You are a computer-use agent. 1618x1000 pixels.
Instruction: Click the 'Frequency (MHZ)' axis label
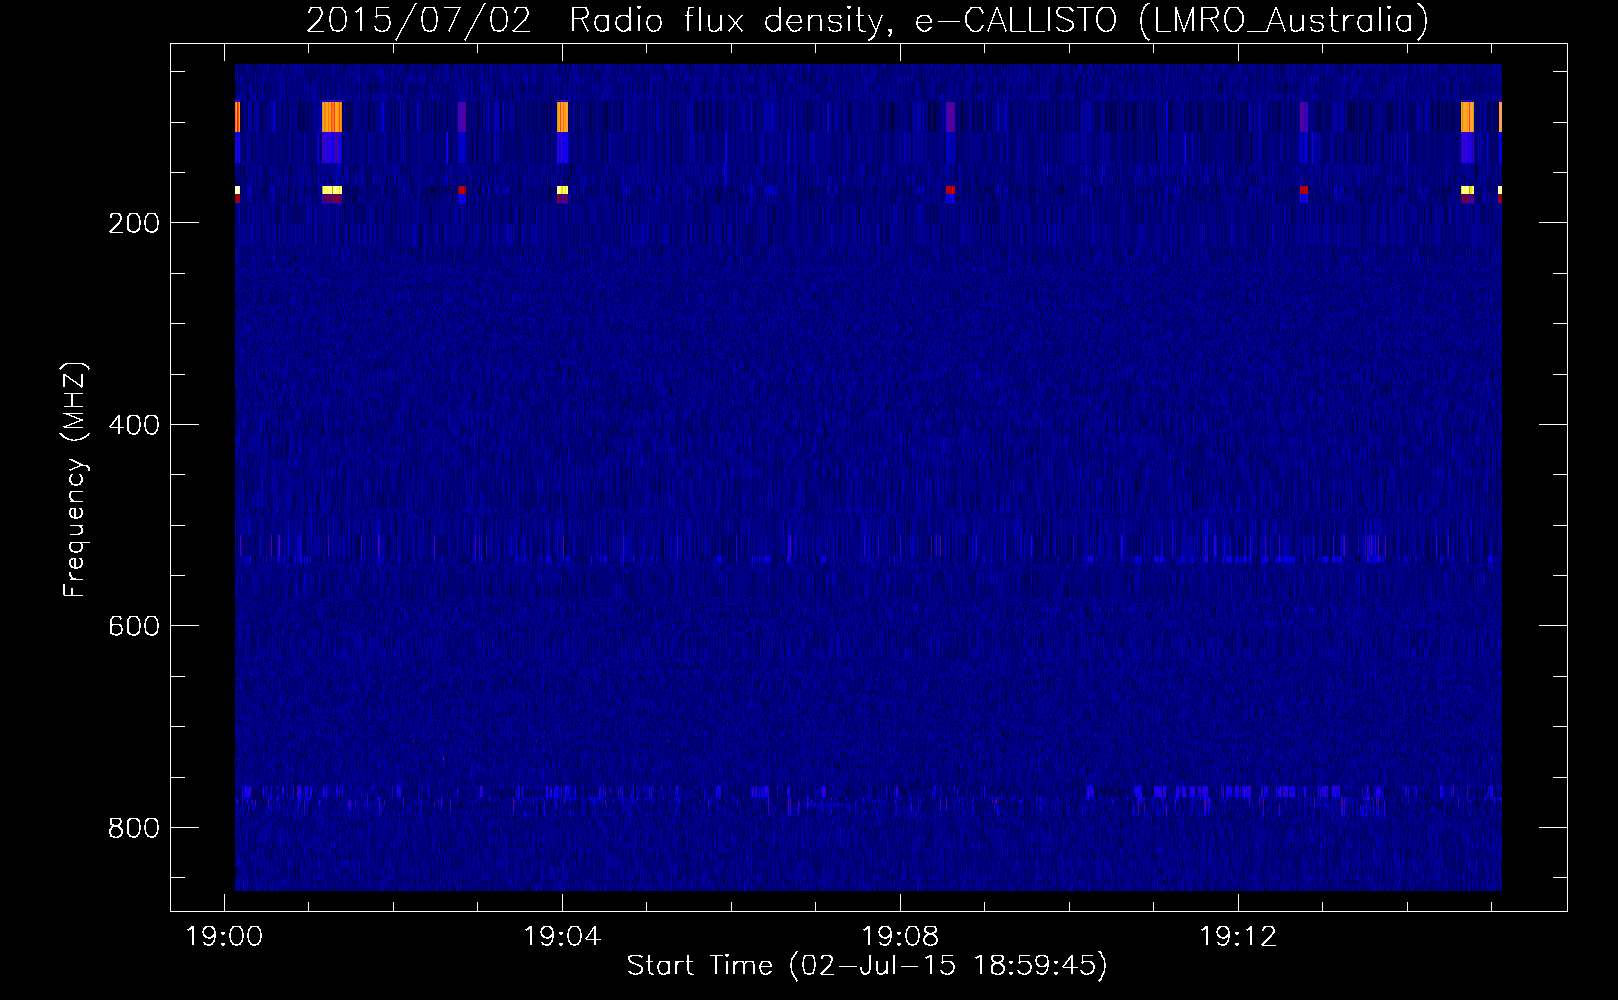click(x=75, y=480)
